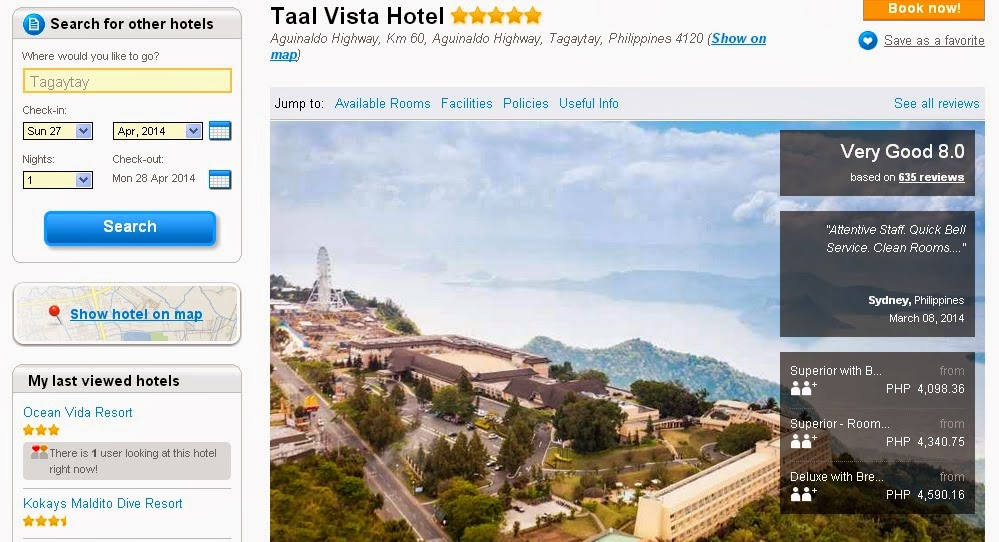Go to the Policies section

[526, 103]
